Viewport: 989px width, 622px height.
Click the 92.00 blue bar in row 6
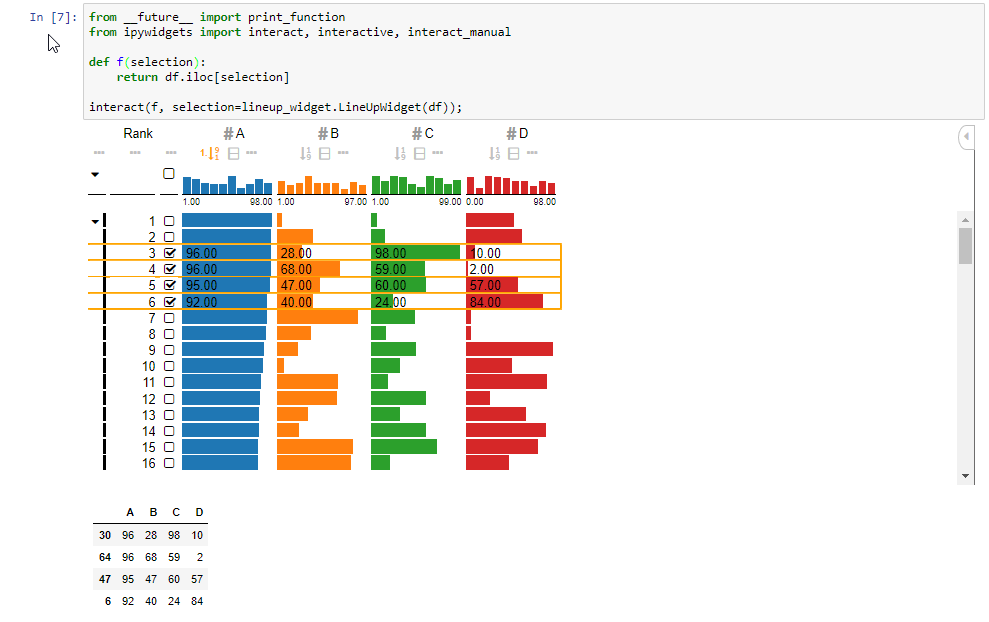pyautogui.click(x=225, y=302)
